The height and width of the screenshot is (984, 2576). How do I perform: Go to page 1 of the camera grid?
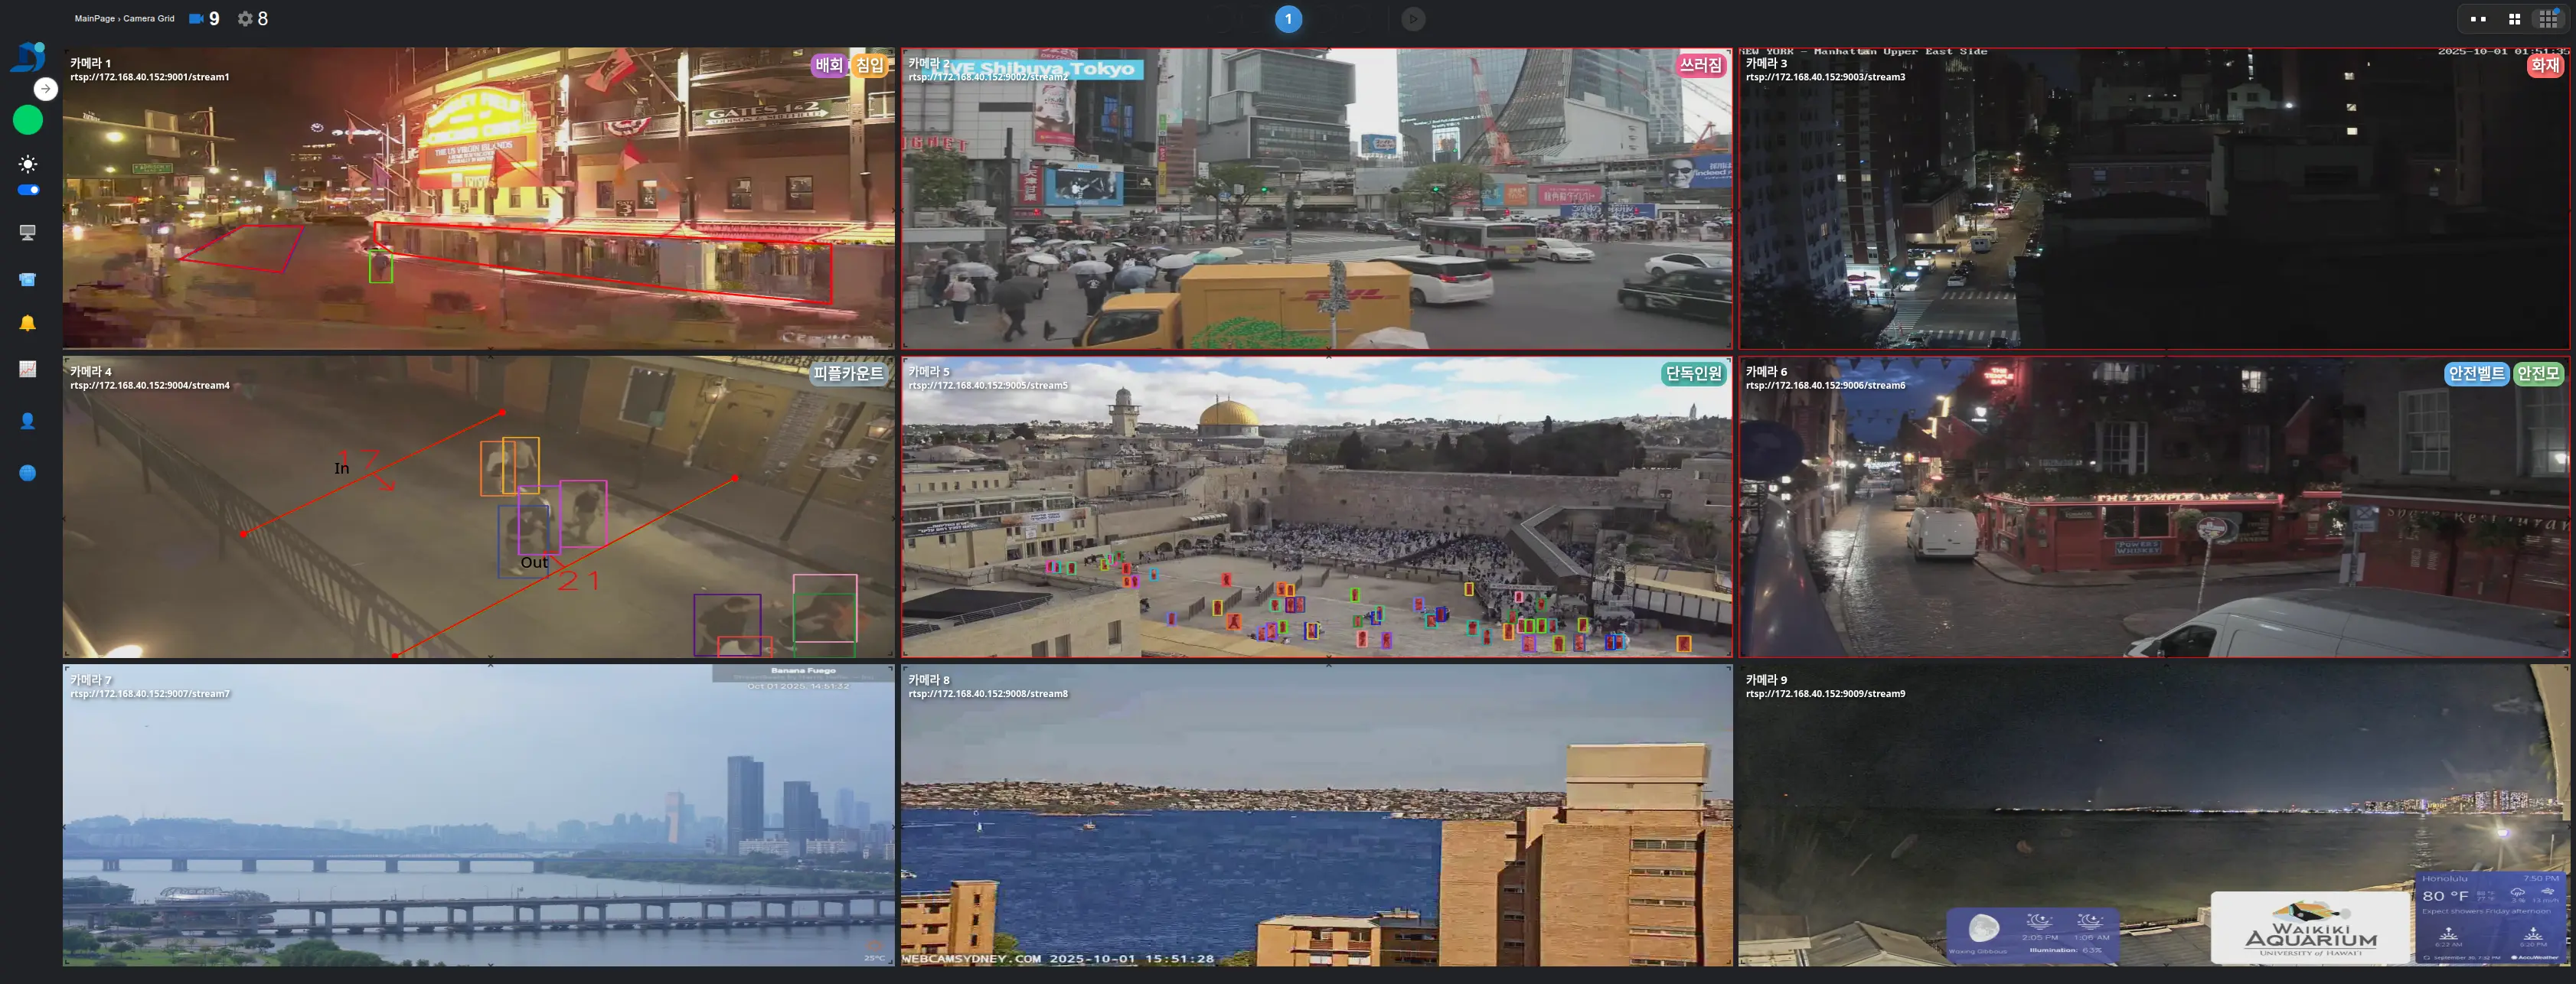[1288, 19]
